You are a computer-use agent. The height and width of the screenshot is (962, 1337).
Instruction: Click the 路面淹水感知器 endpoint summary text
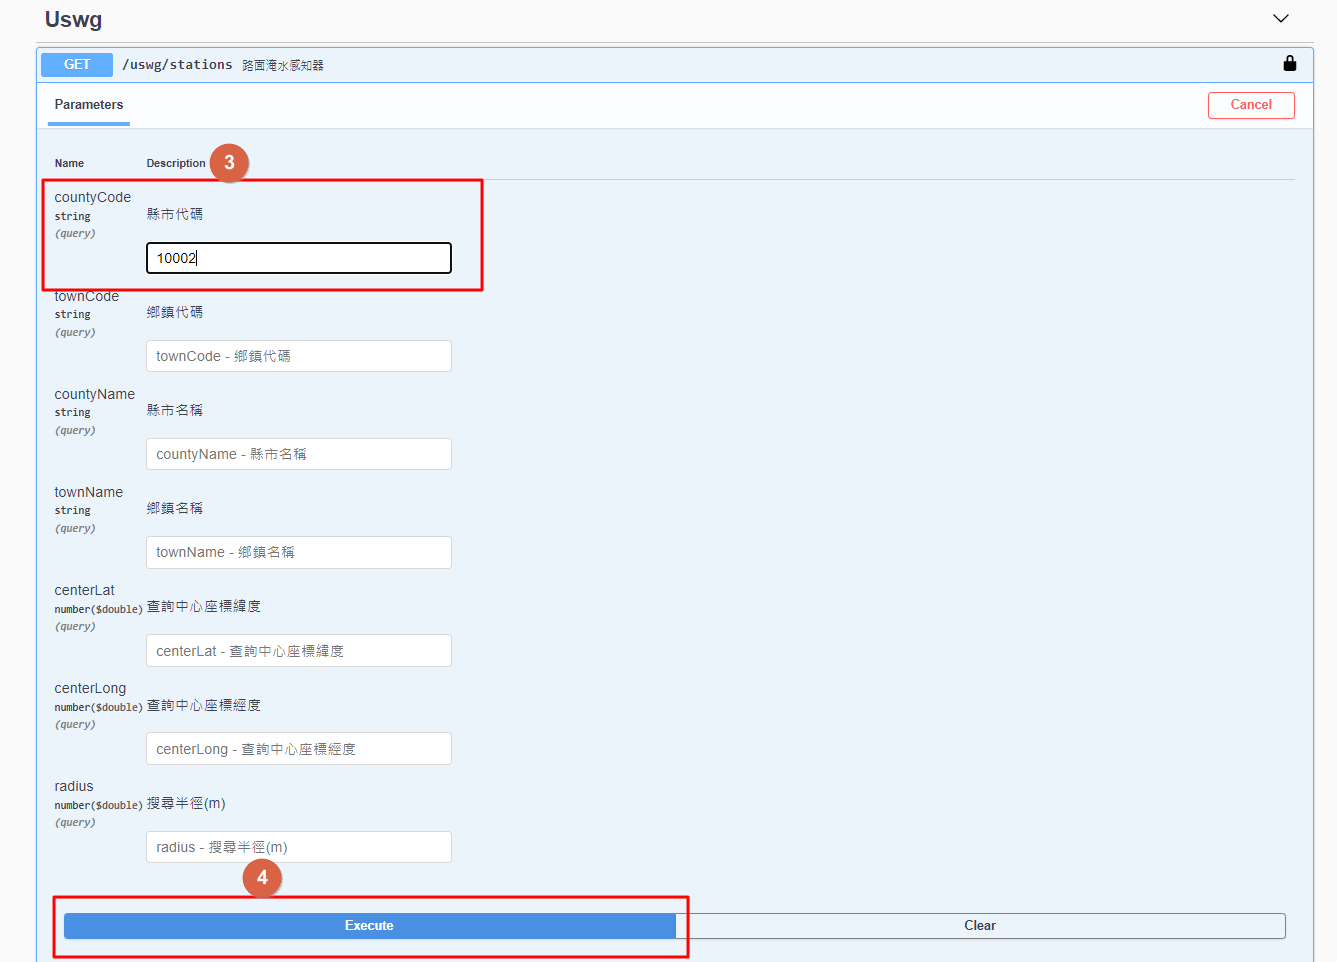tap(283, 66)
